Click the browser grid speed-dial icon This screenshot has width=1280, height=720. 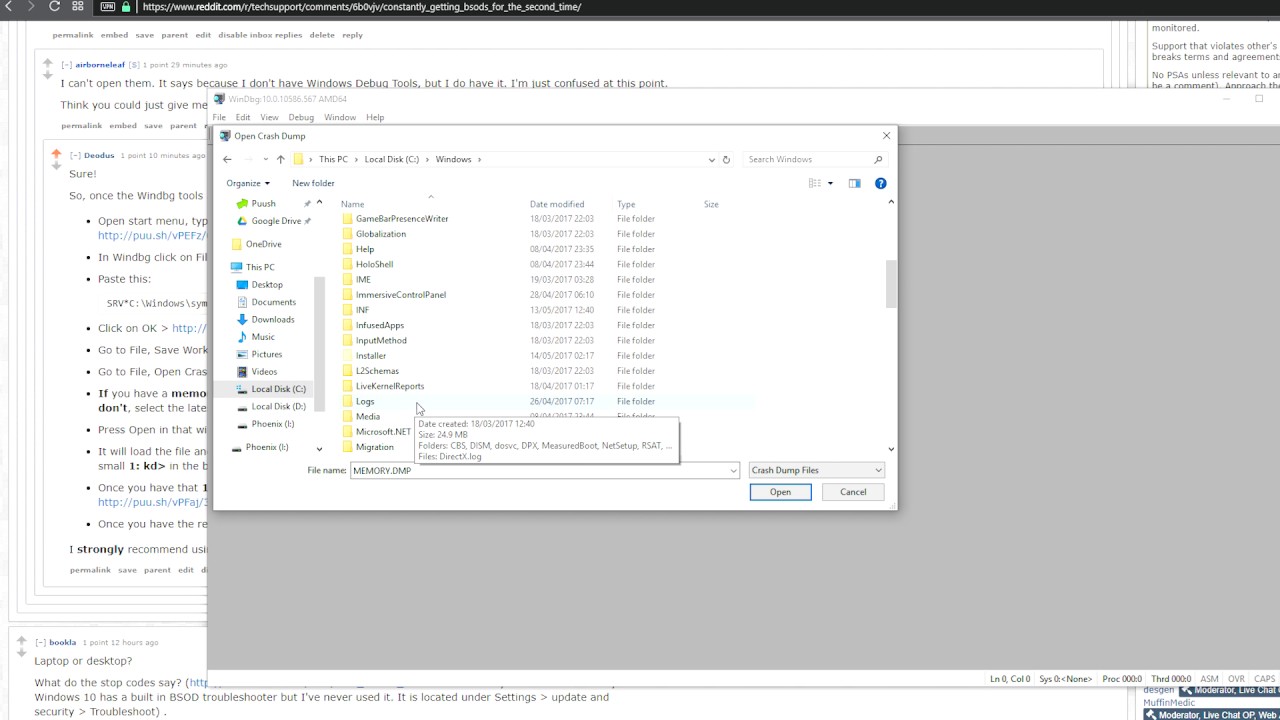click(x=78, y=6)
